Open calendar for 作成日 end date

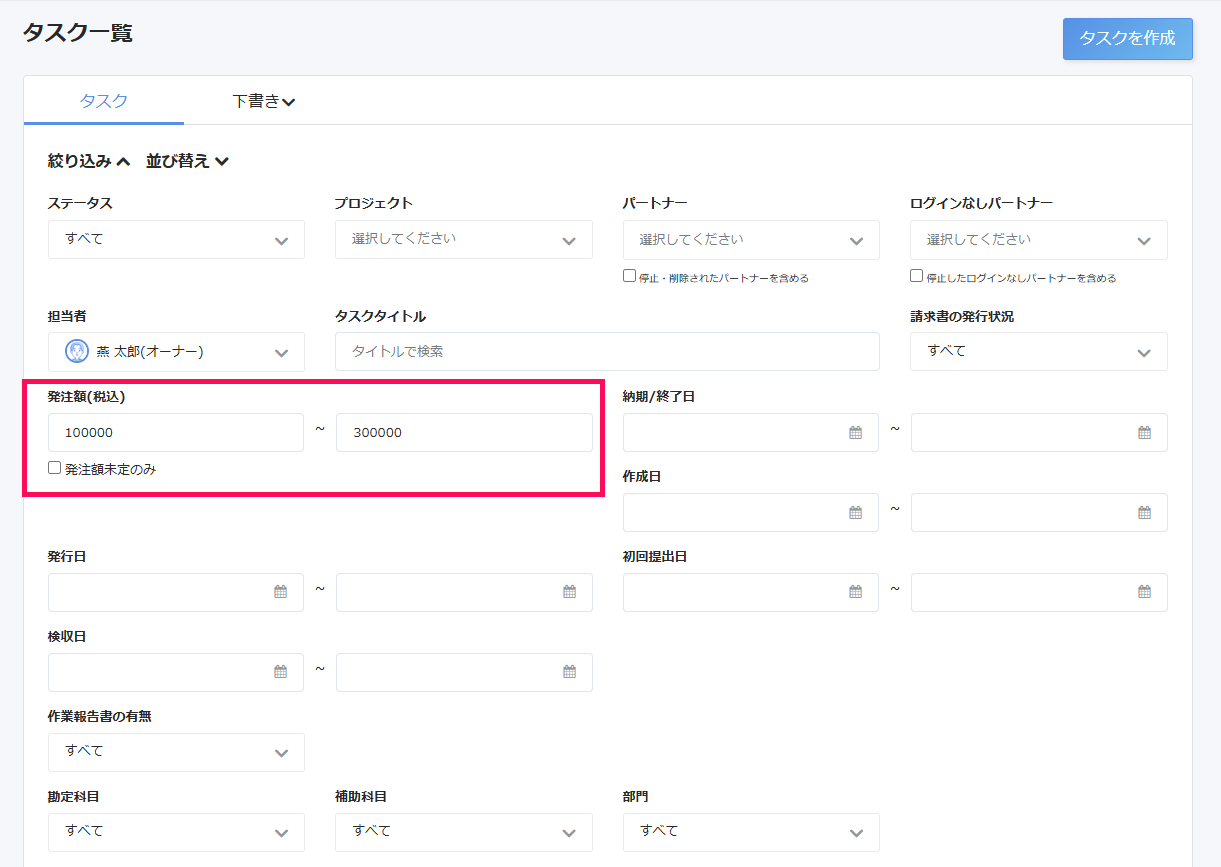1144,513
